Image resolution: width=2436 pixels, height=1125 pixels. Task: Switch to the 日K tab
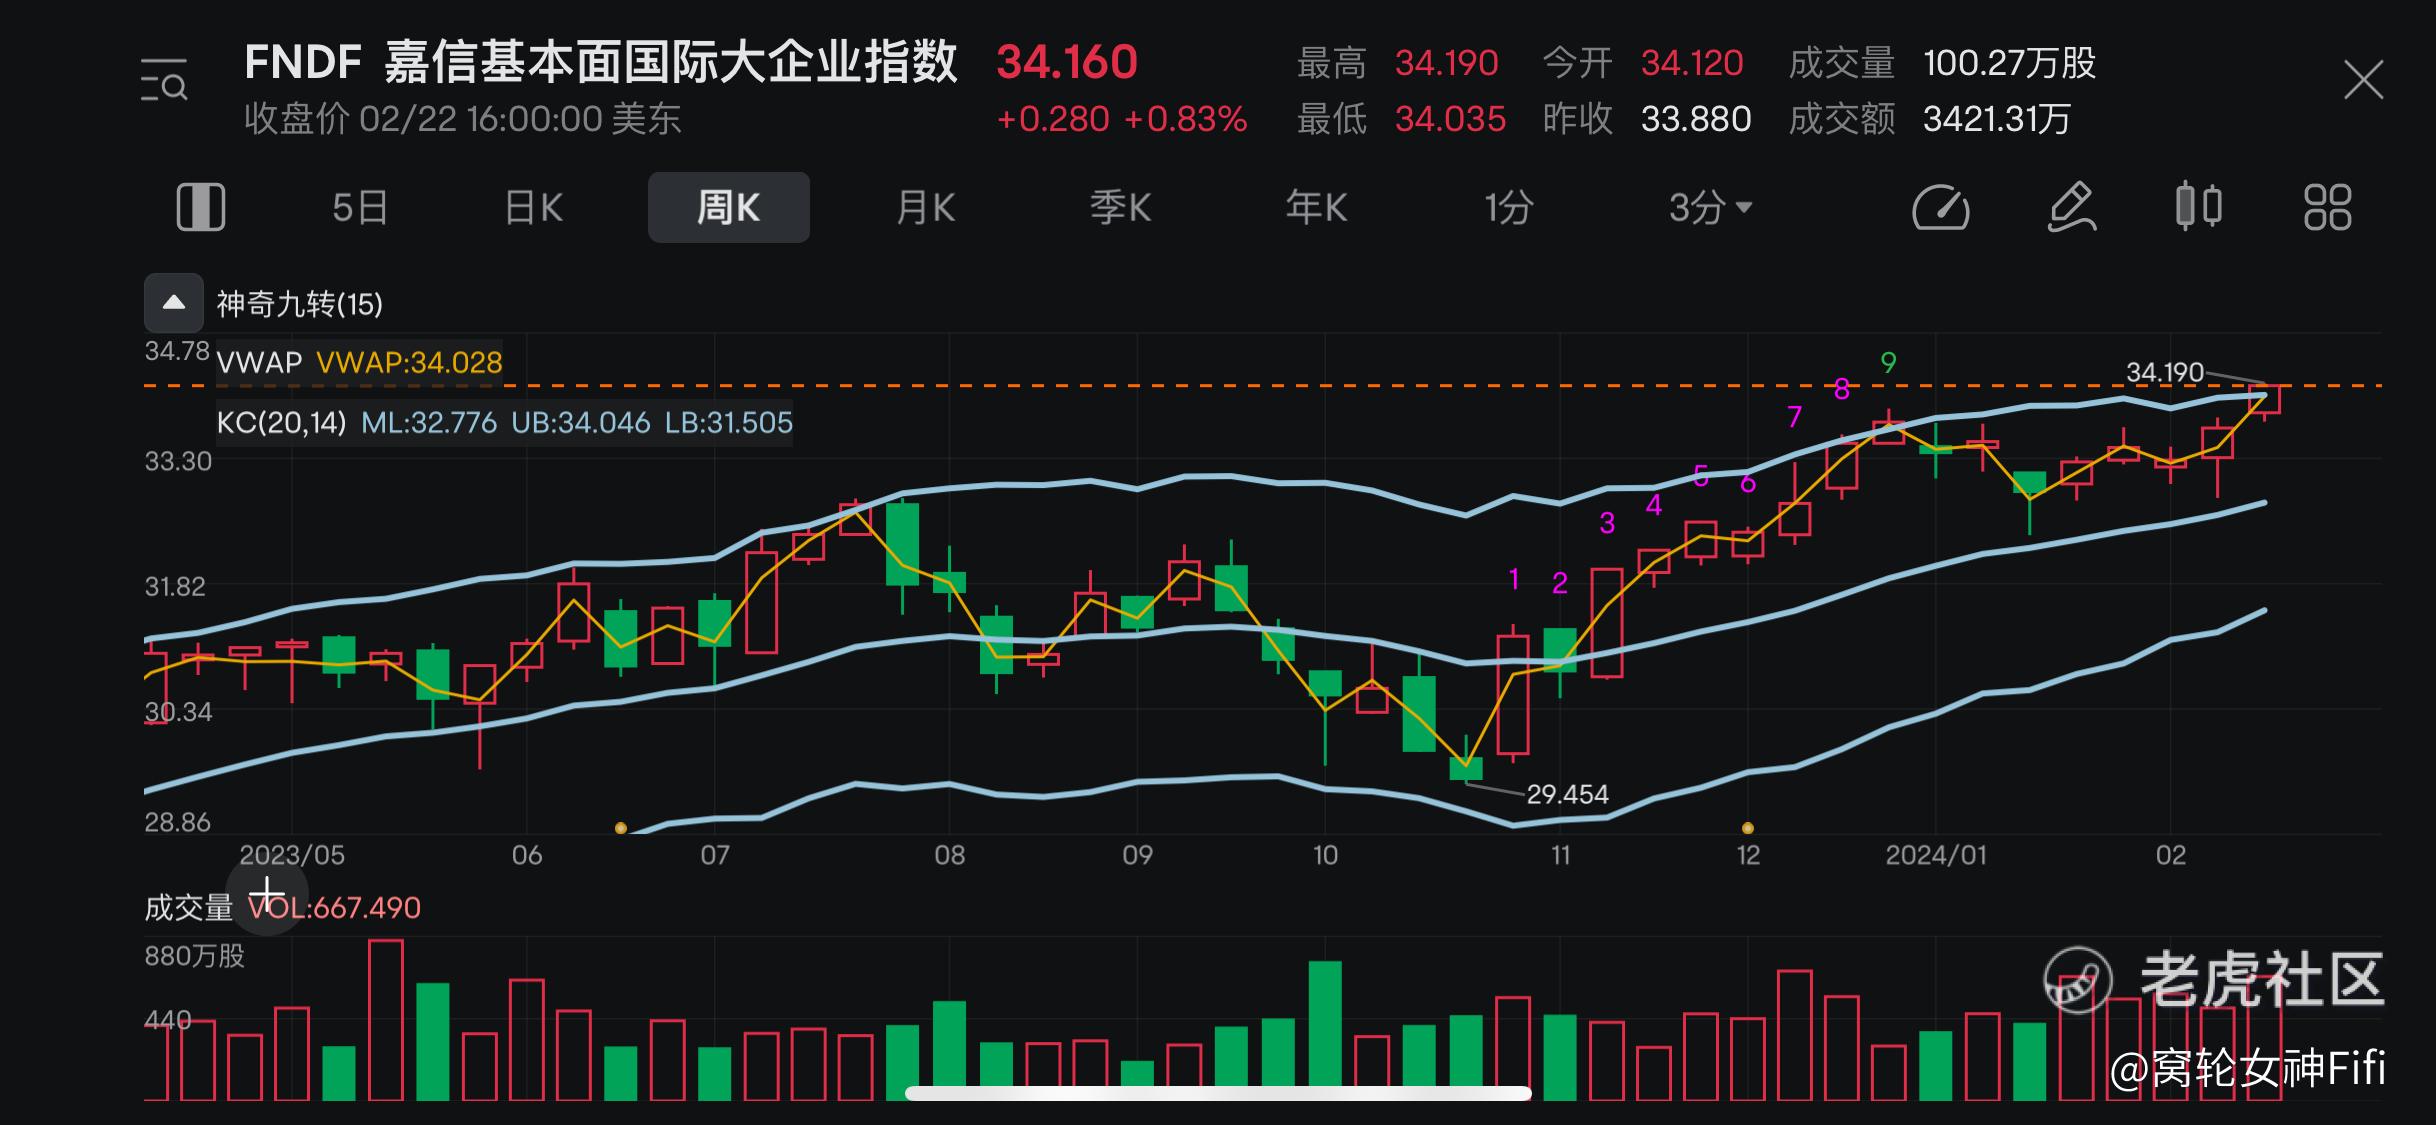coord(534,208)
